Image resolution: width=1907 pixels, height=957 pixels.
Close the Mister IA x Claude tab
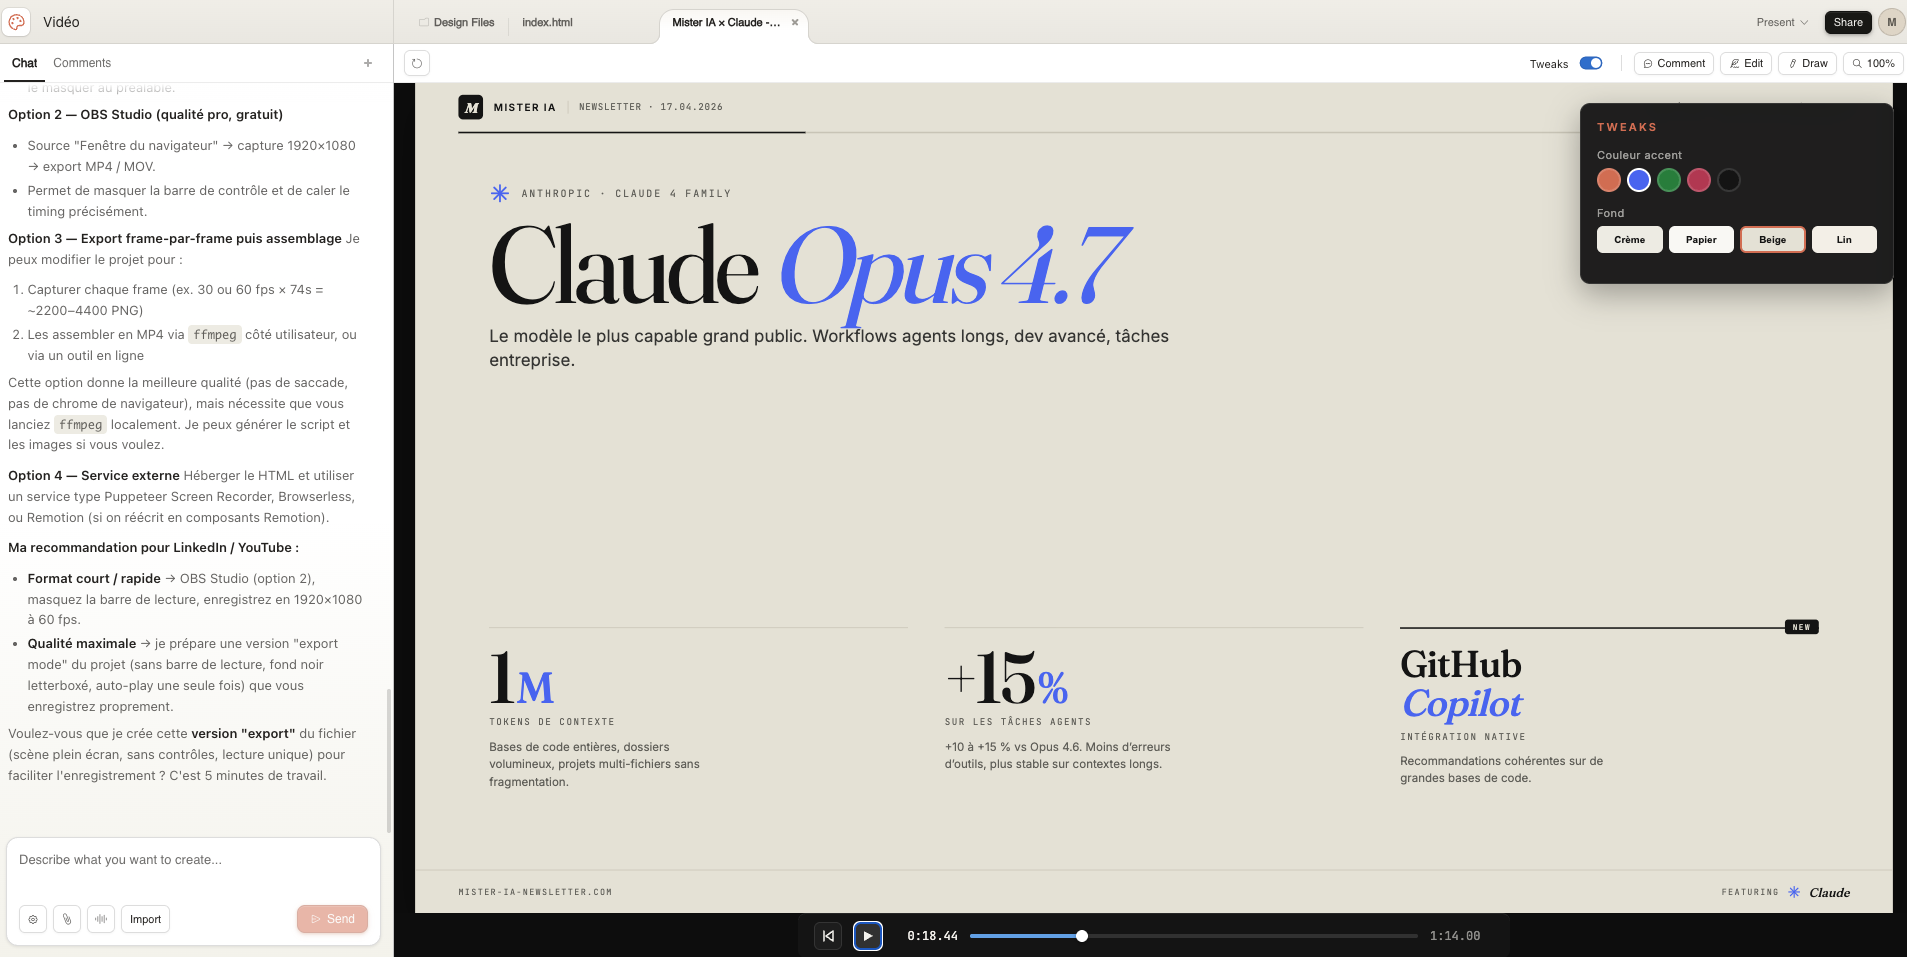coord(795,22)
